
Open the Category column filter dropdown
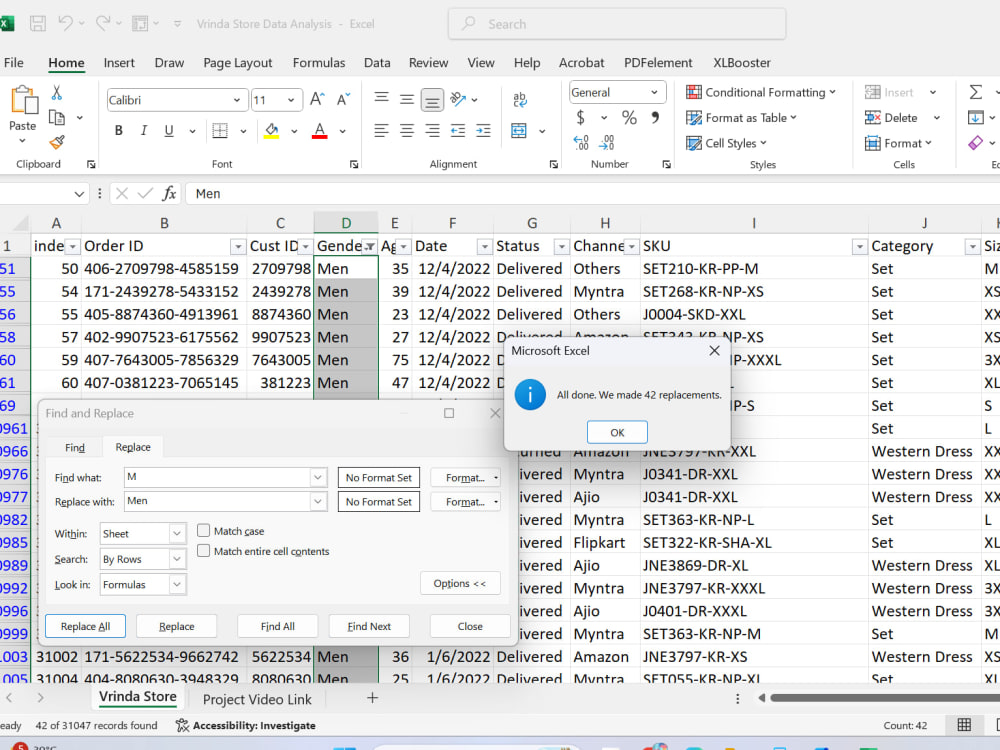coord(972,246)
